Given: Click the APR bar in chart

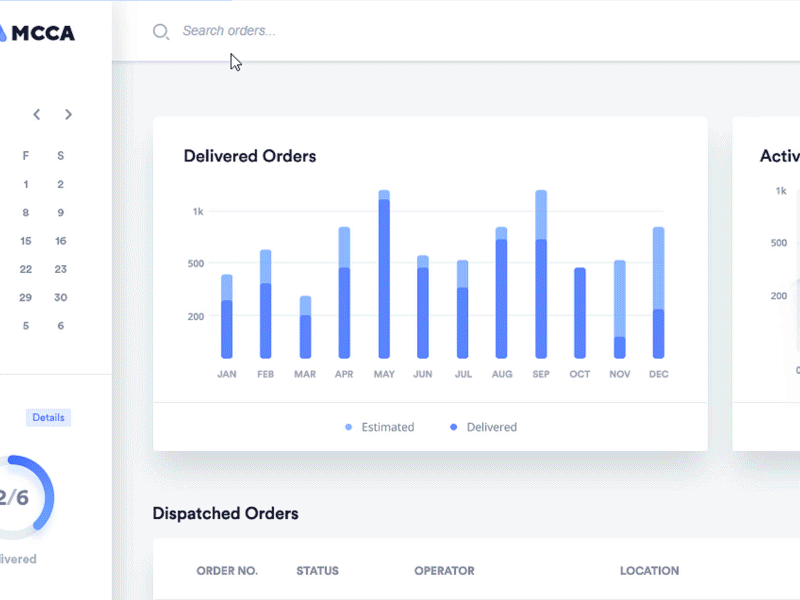Looking at the screenshot, I should (x=344, y=293).
